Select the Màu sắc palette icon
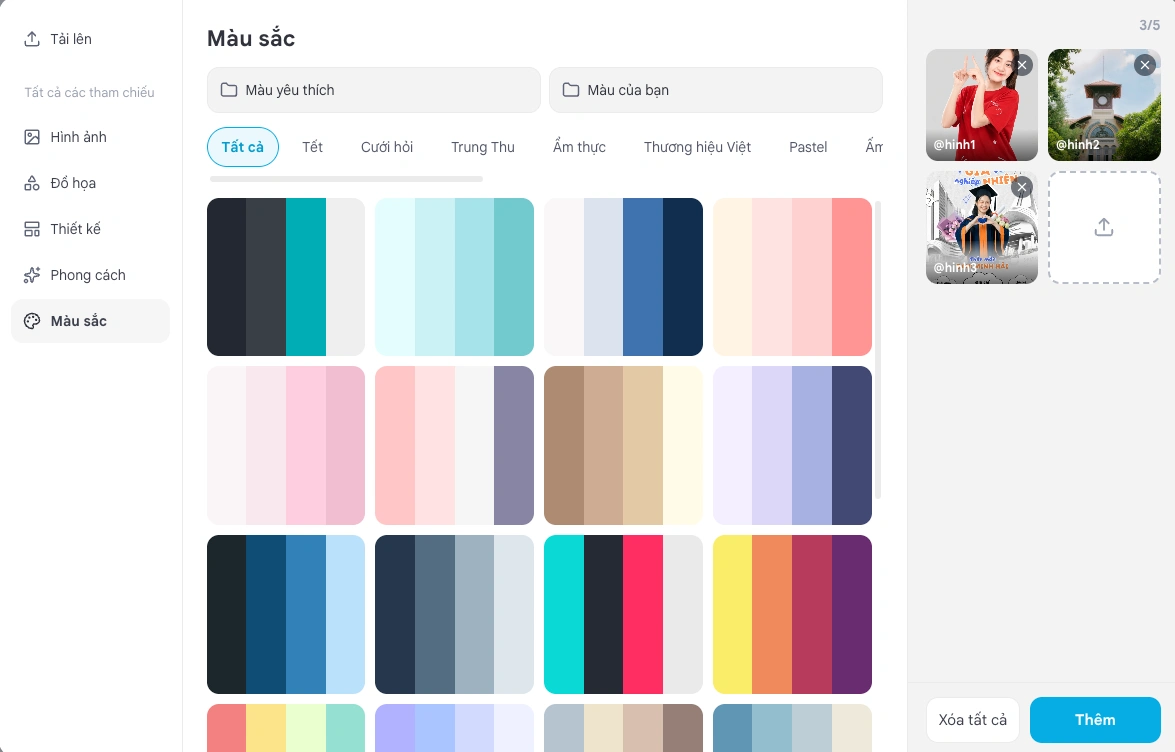This screenshot has width=1175, height=752. click(x=31, y=321)
